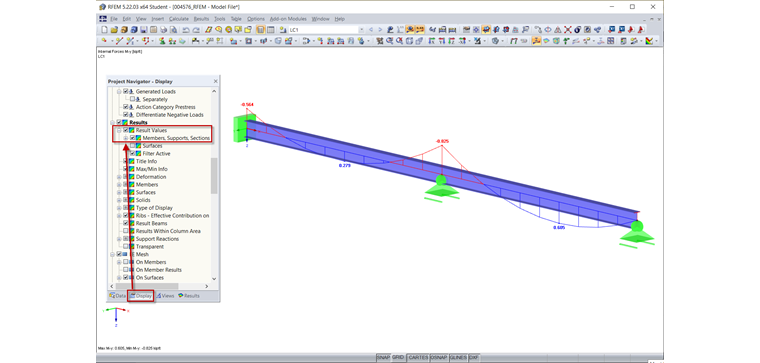The width and height of the screenshot is (760, 363).
Task: Toggle the GLINES status bar button
Action: 458,357
